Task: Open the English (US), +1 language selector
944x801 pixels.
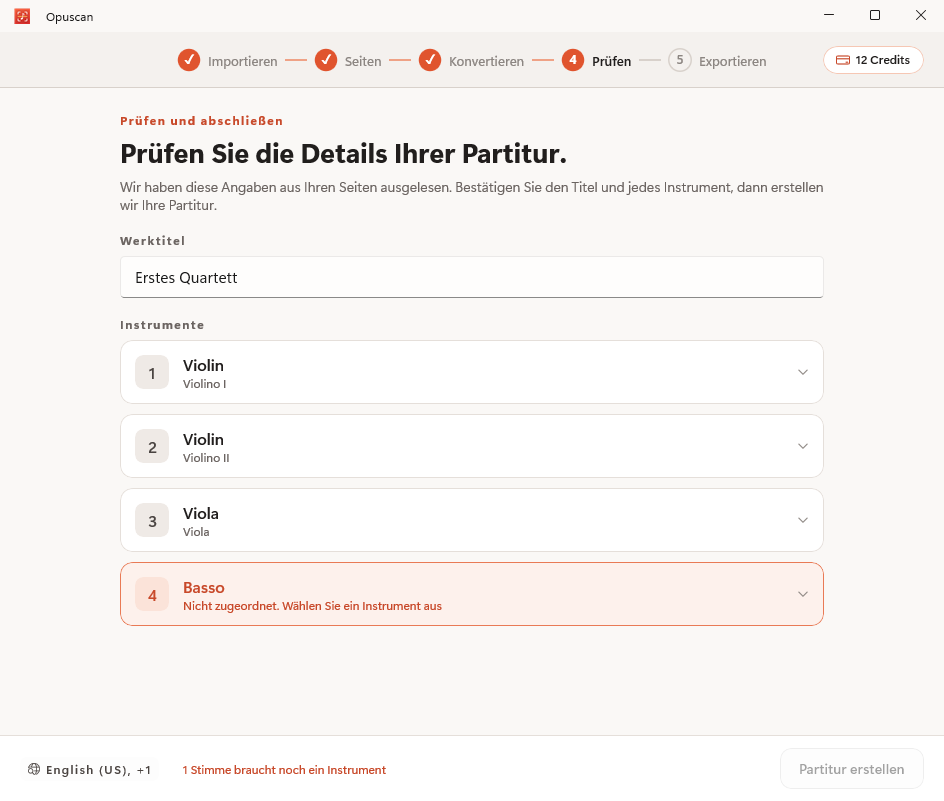Action: [90, 770]
